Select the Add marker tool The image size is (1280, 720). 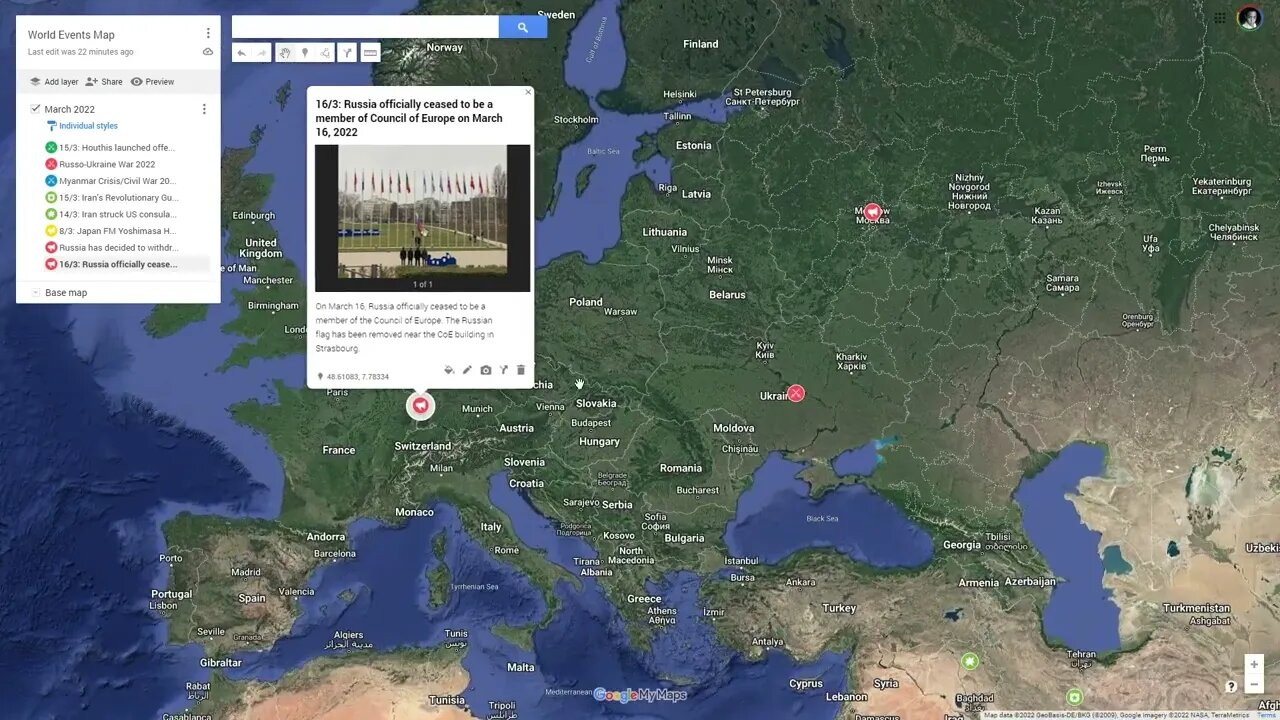[x=305, y=53]
